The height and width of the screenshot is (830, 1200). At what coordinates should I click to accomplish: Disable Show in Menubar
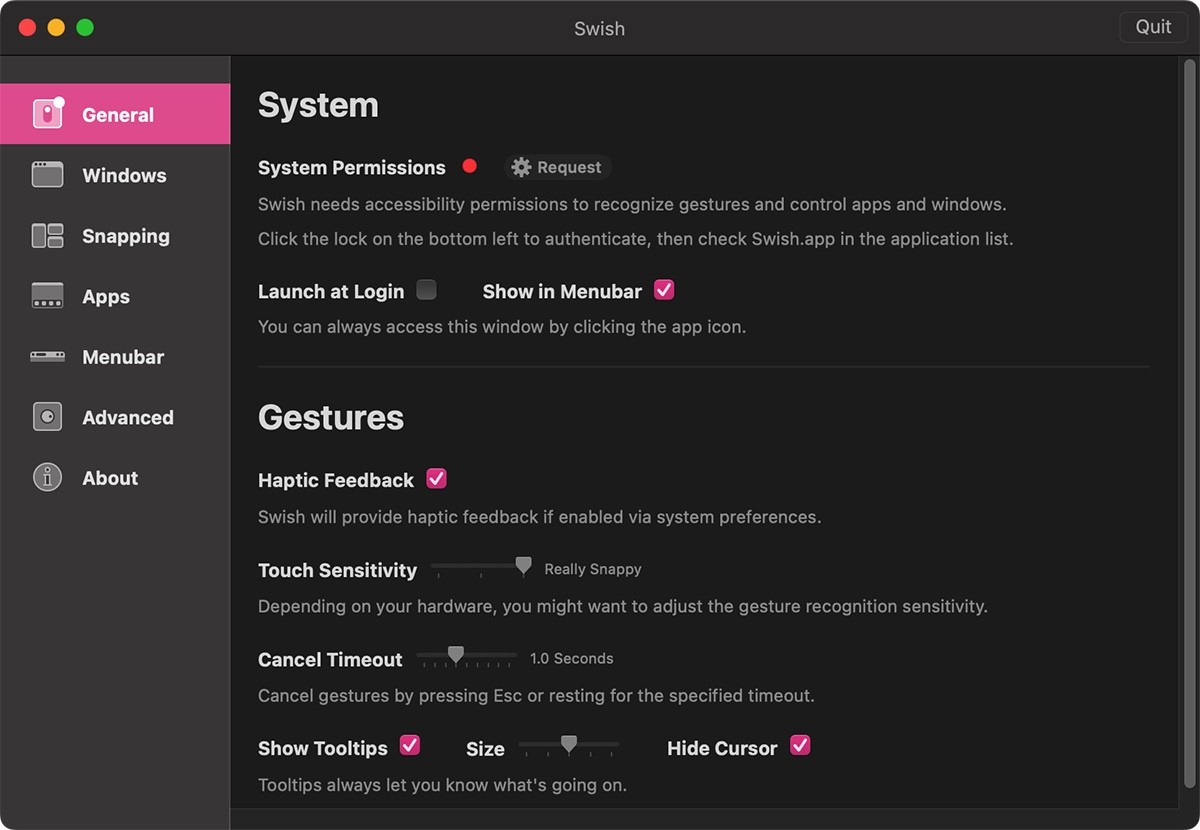click(664, 289)
